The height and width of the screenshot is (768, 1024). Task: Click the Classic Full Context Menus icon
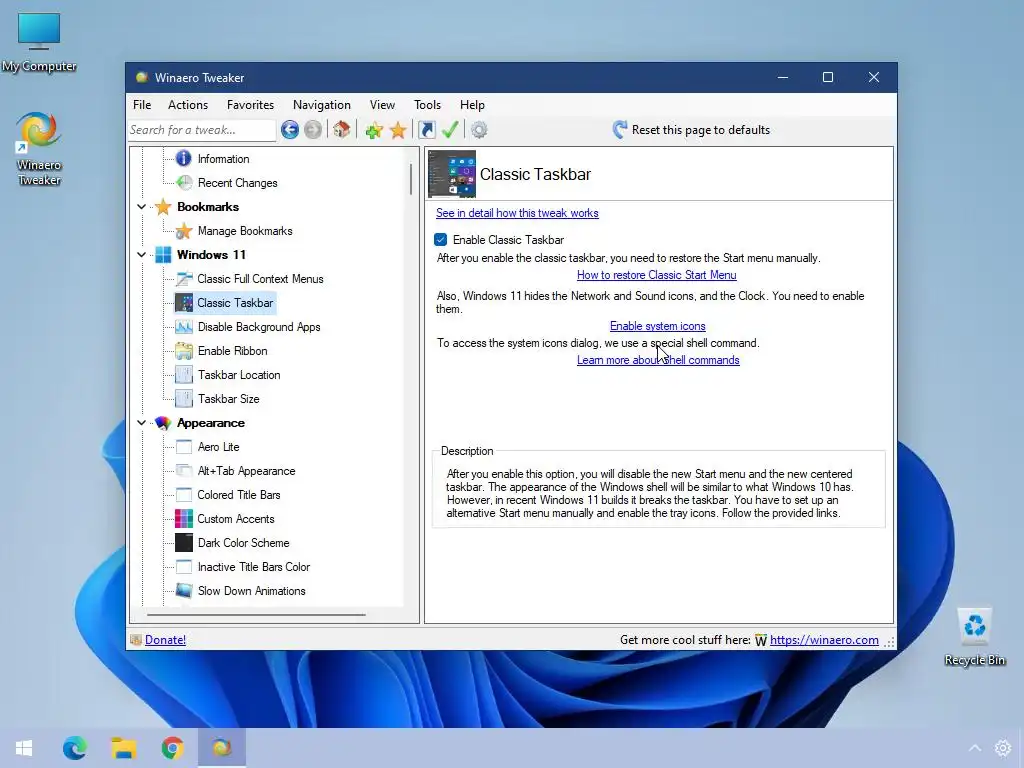[184, 279]
